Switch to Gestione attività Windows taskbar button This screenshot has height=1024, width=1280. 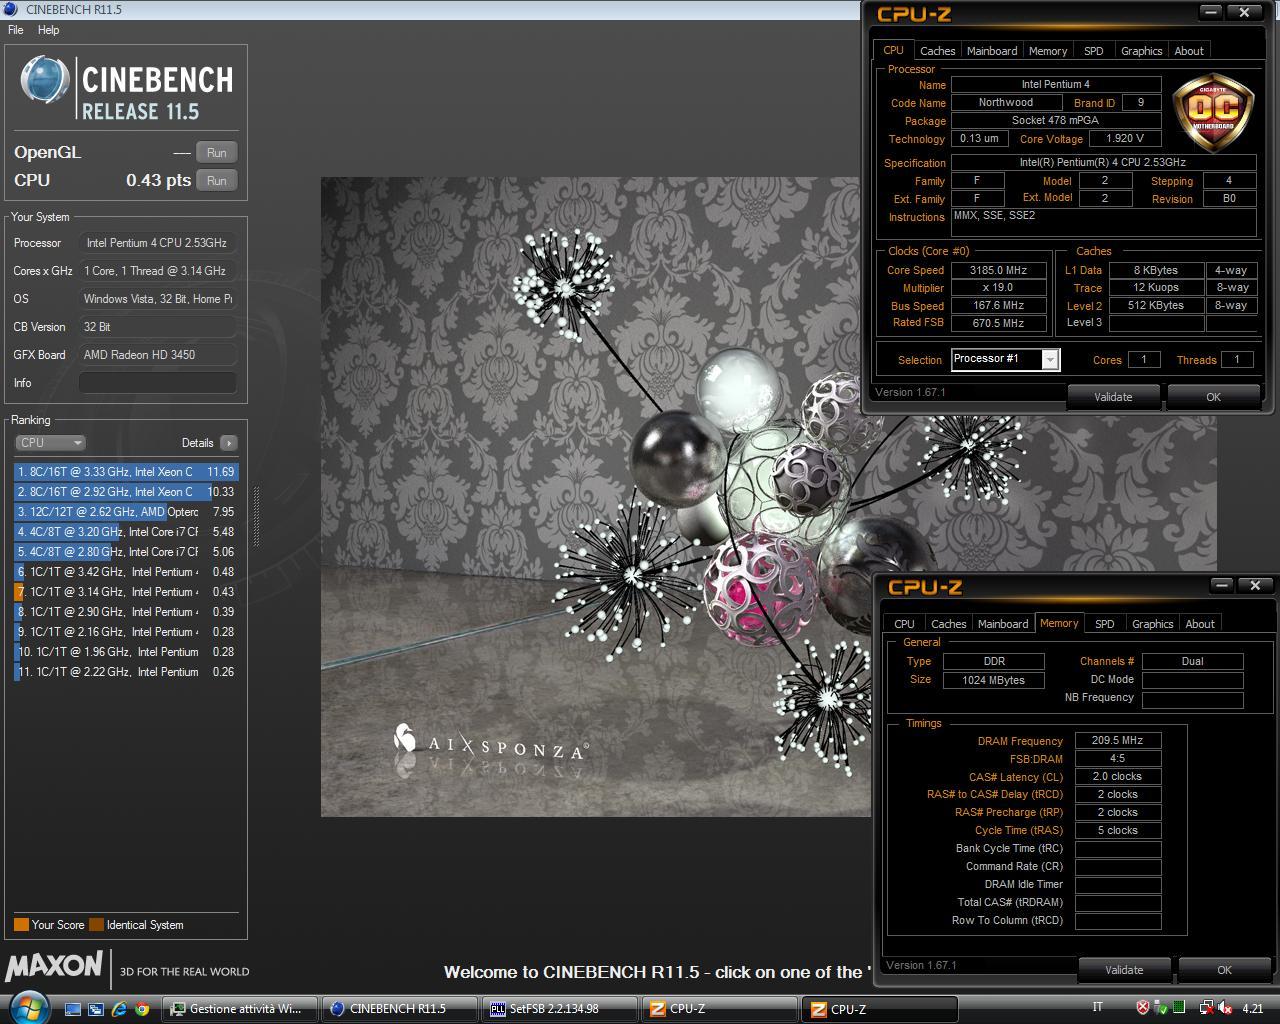[239, 1009]
